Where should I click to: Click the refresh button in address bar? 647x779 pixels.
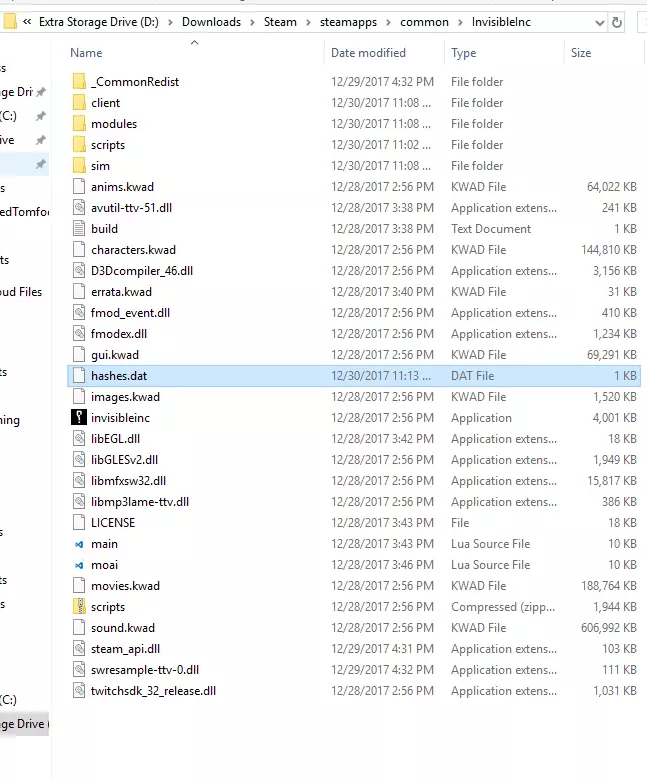pyautogui.click(x=617, y=22)
